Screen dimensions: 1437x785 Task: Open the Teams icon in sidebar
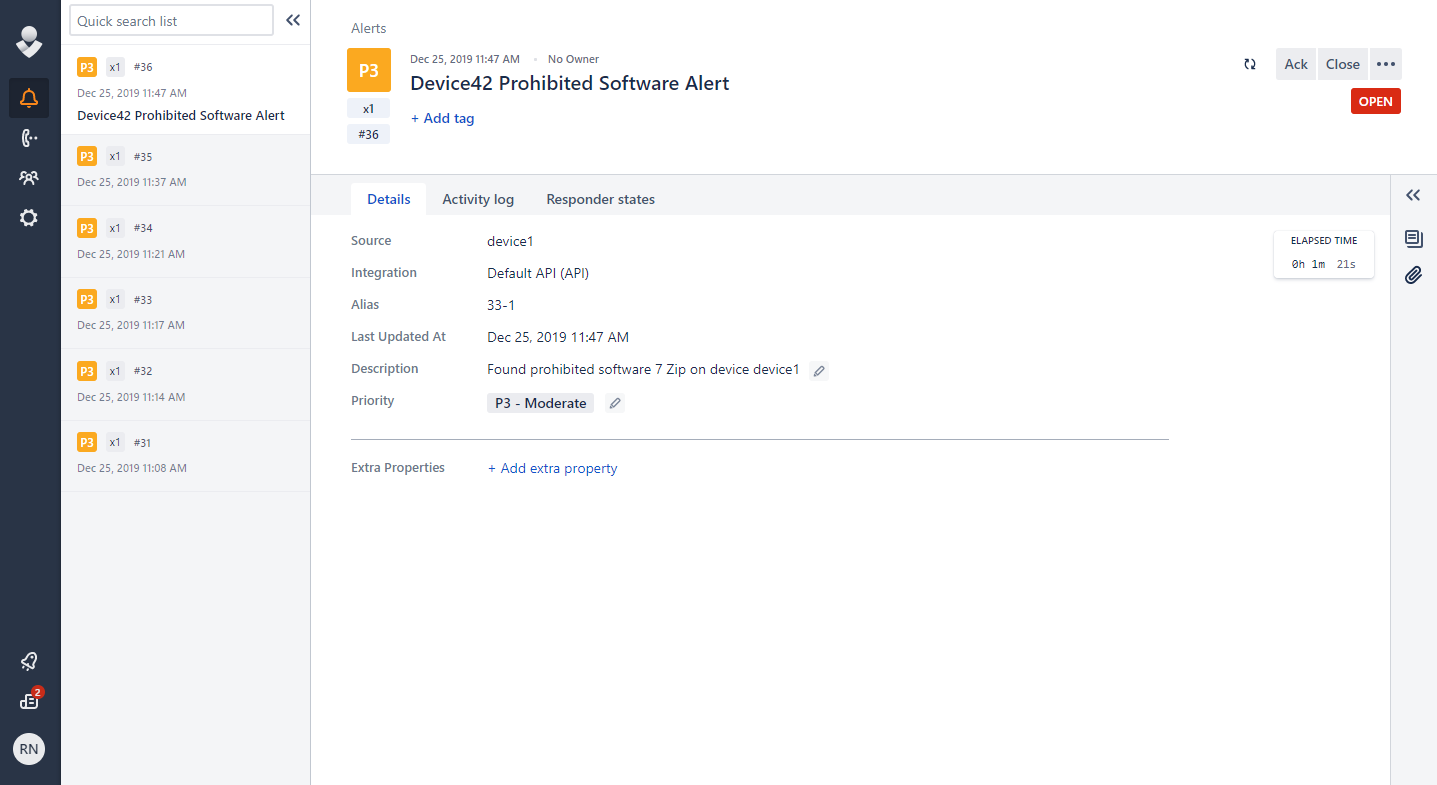click(x=29, y=178)
